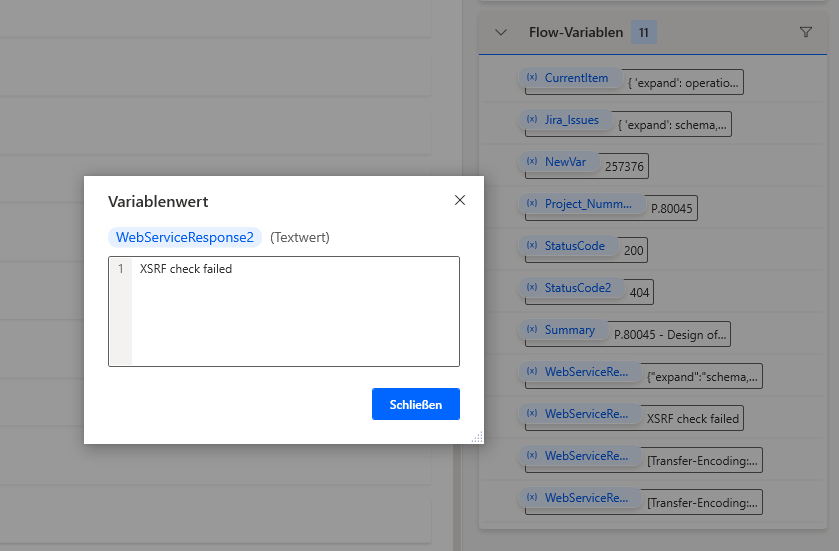Viewport: 839px width, 551px height.
Task: Close the Variablenwert dialog with X
Action: pyautogui.click(x=460, y=200)
